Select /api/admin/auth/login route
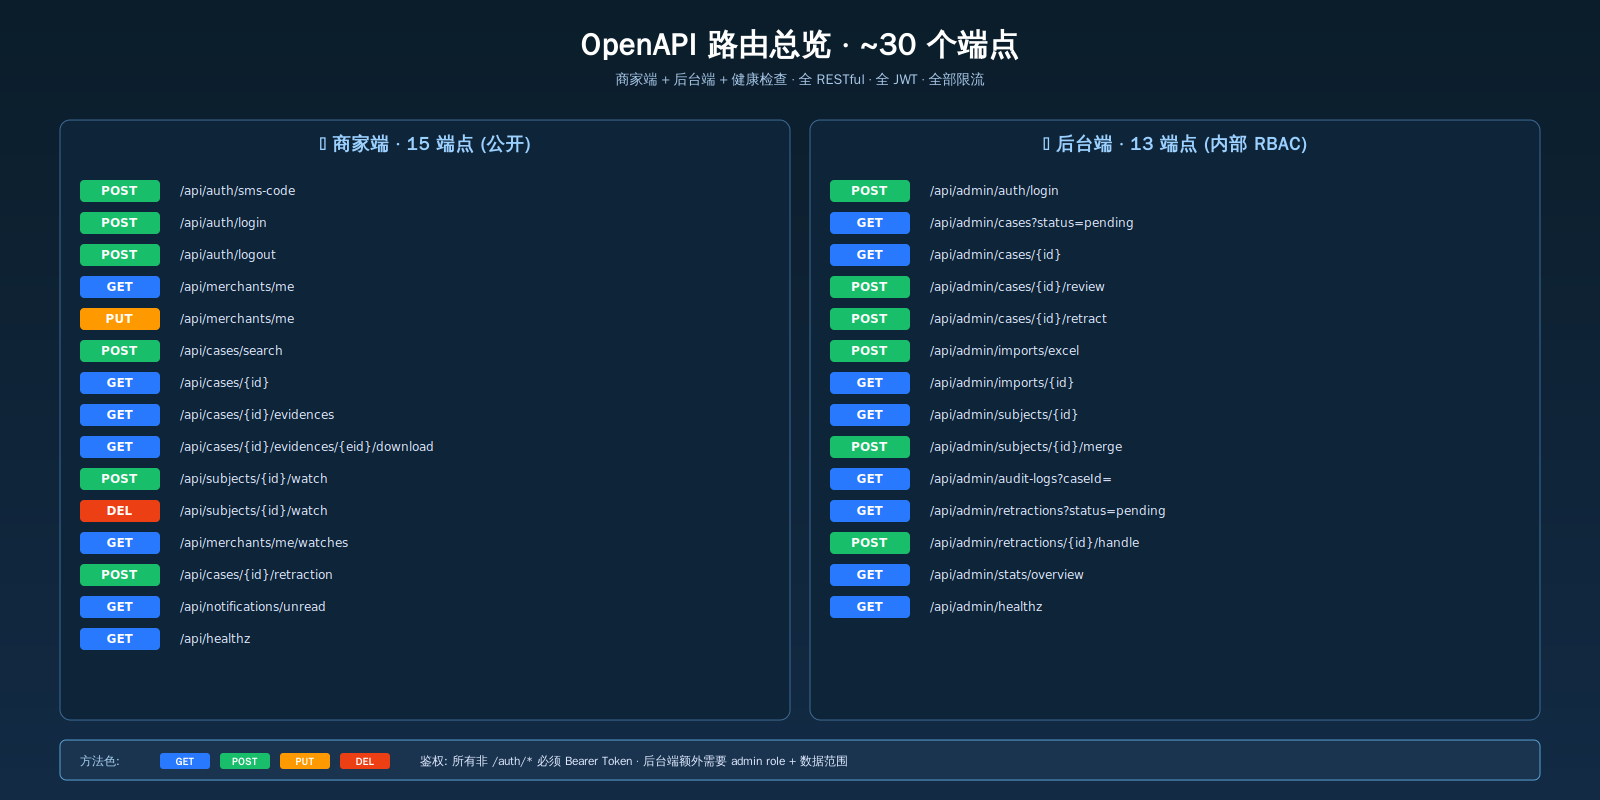 pyautogui.click(x=994, y=191)
